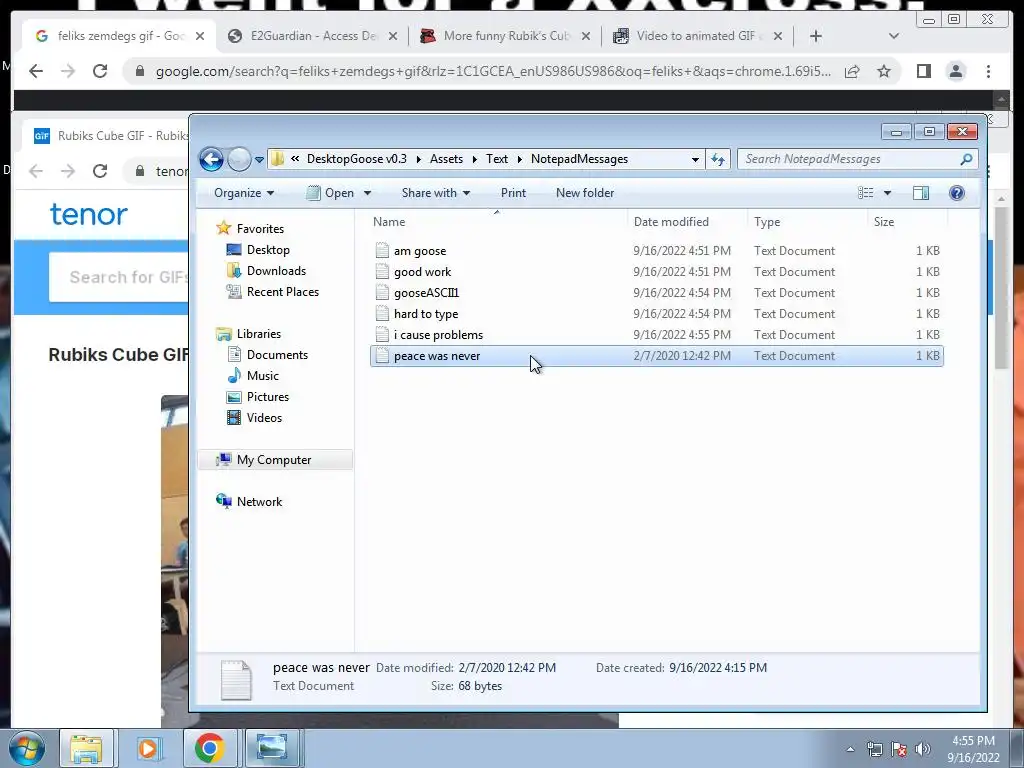Switch to E2Guardian Access Denied tab
Viewport: 1024px width, 768px height.
pyautogui.click(x=312, y=36)
